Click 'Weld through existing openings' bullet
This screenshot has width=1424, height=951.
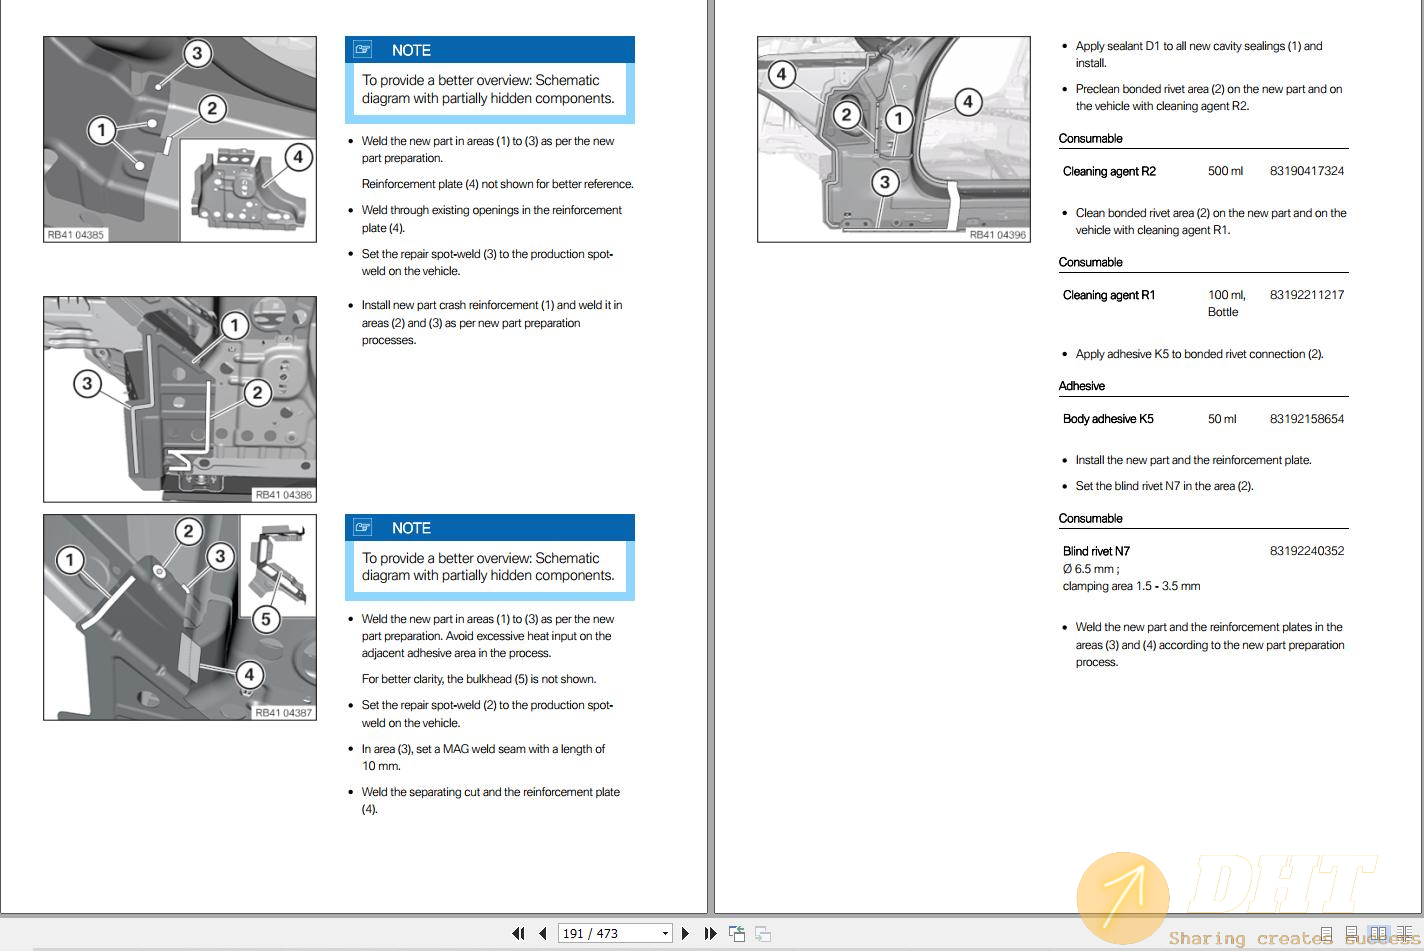click(492, 219)
